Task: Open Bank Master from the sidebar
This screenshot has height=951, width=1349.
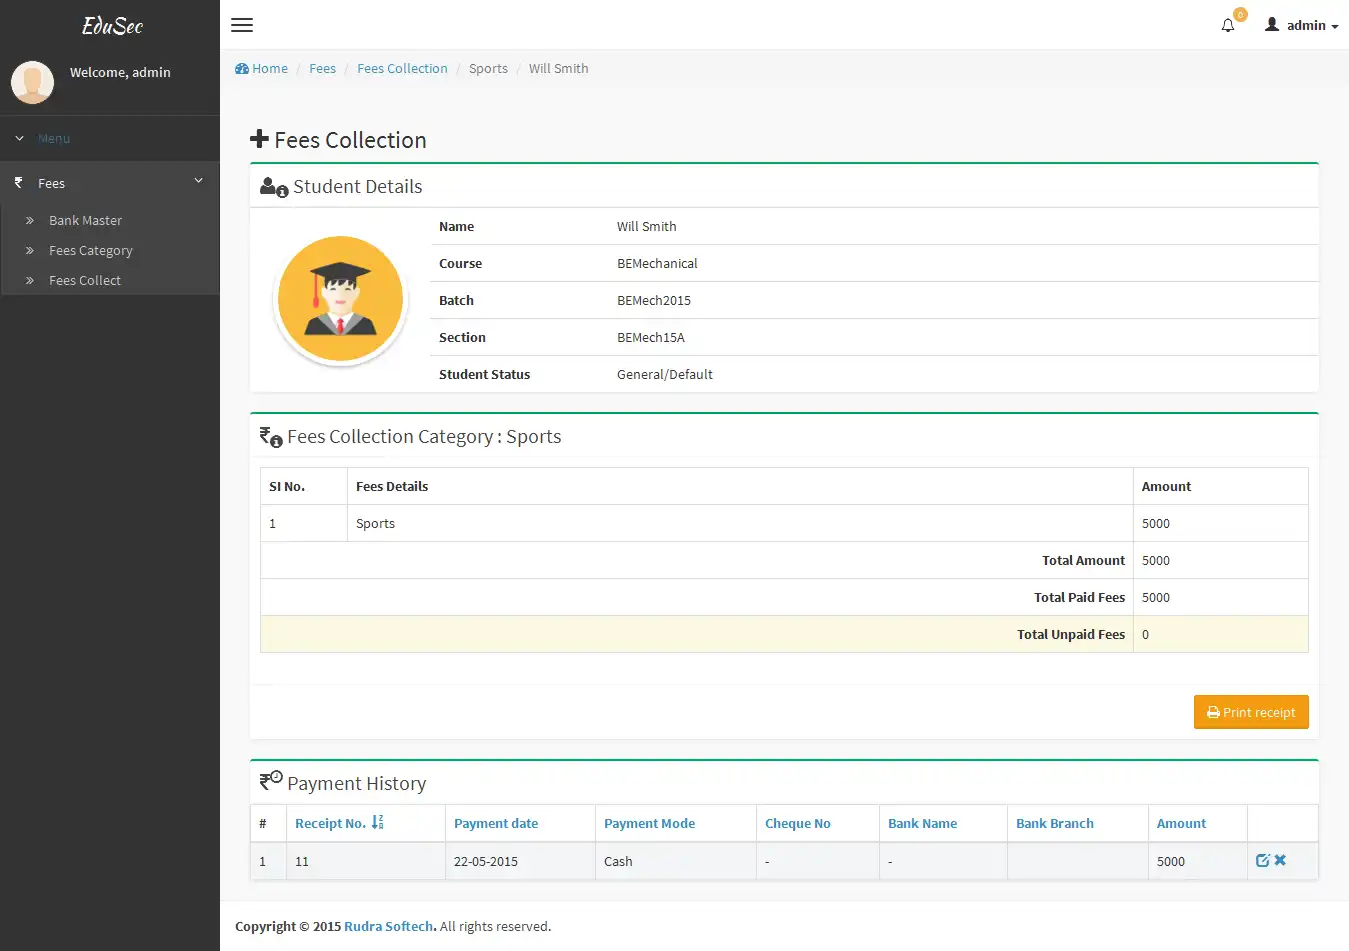Action: click(x=85, y=220)
